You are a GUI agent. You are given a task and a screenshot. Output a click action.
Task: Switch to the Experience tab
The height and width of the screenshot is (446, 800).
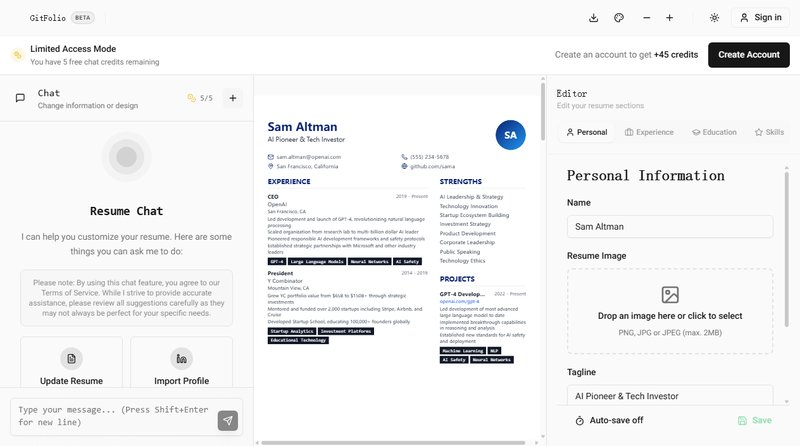click(649, 132)
